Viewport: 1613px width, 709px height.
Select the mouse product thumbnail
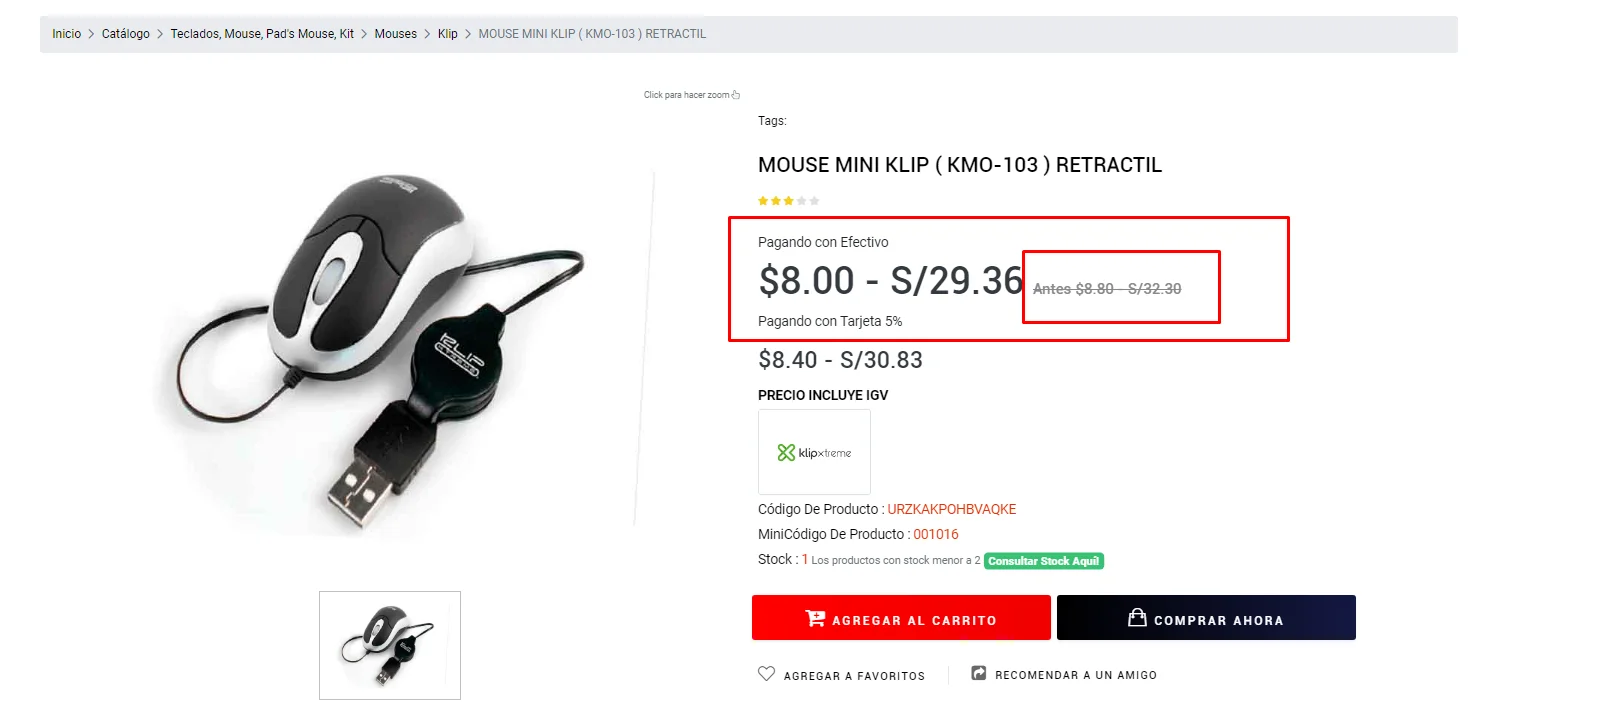389,645
